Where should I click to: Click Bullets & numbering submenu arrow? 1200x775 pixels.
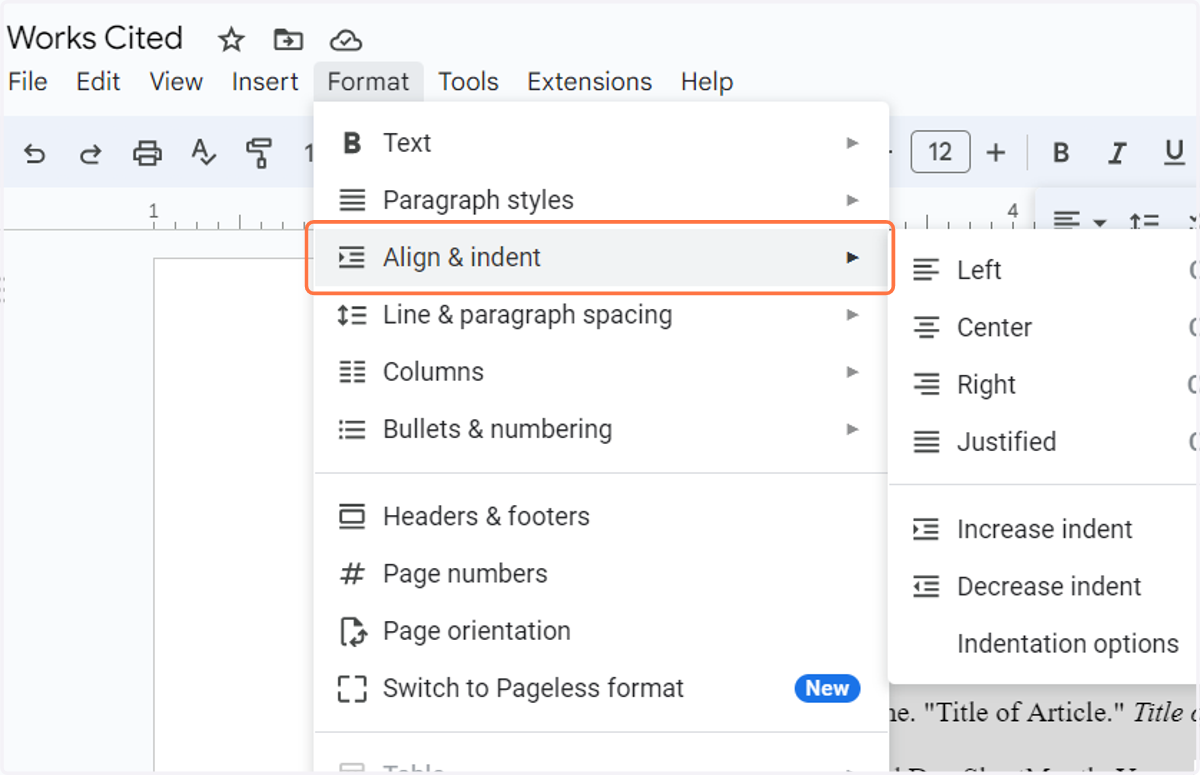pyautogui.click(x=852, y=429)
